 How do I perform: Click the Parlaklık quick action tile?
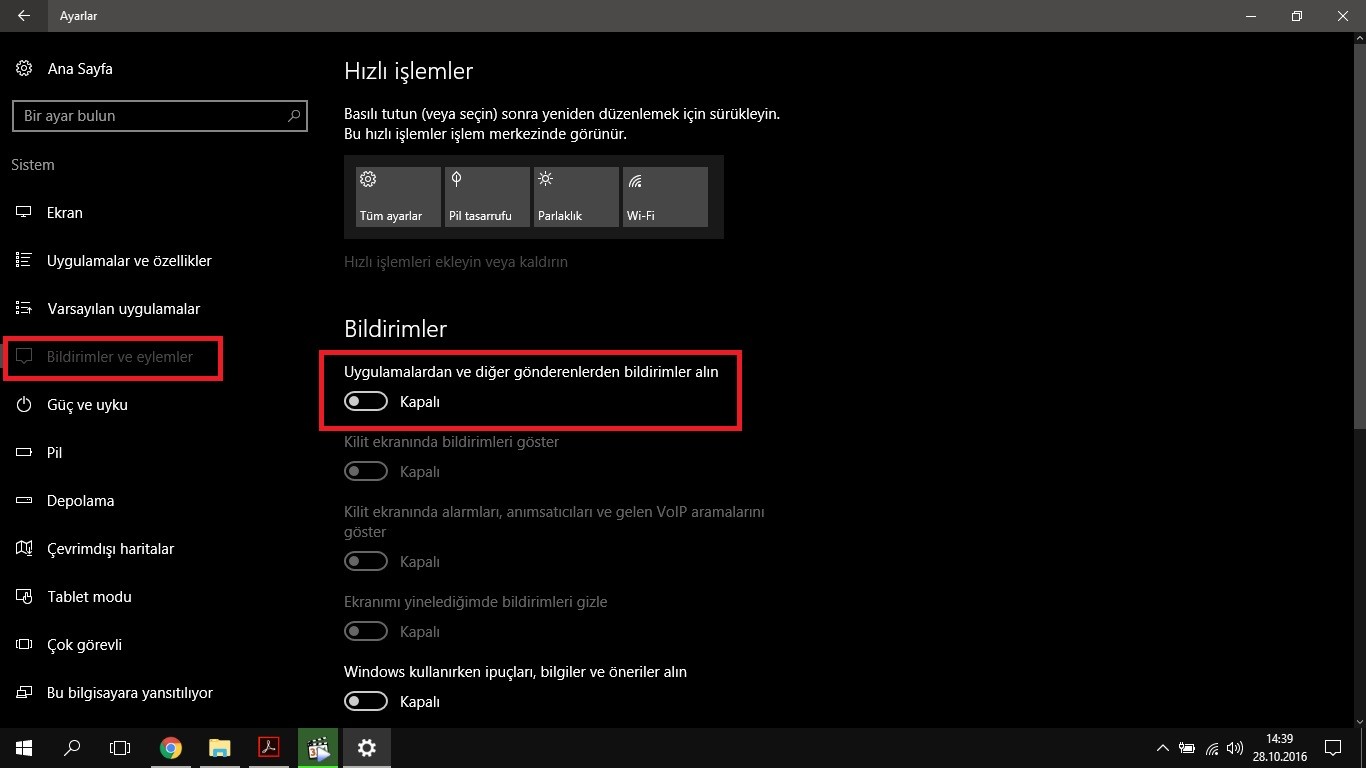coord(576,197)
